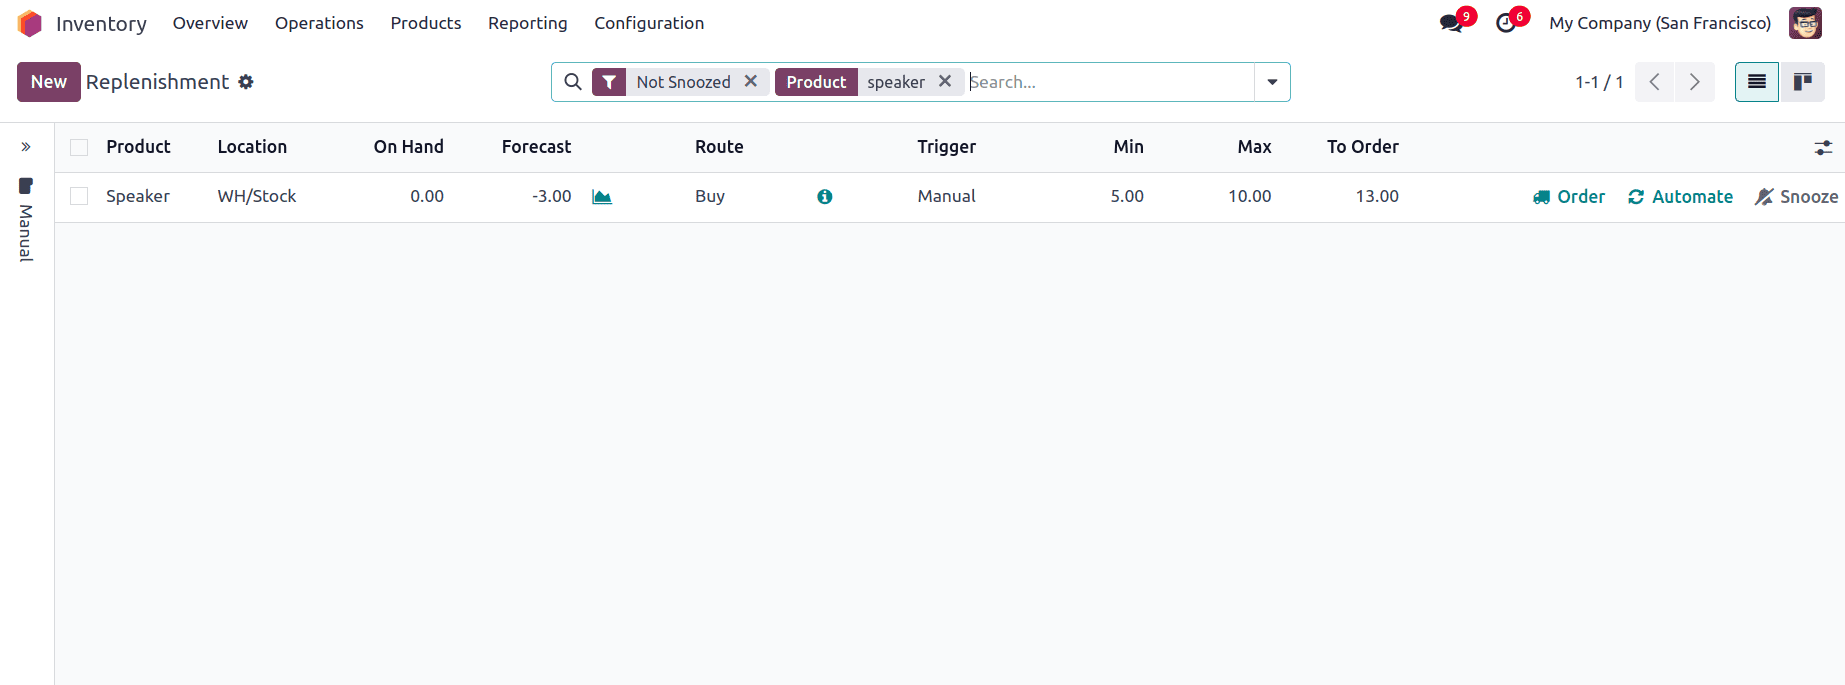Screen dimensions: 1845x685
Task: Click the search magnifier icon
Action: 573,82
